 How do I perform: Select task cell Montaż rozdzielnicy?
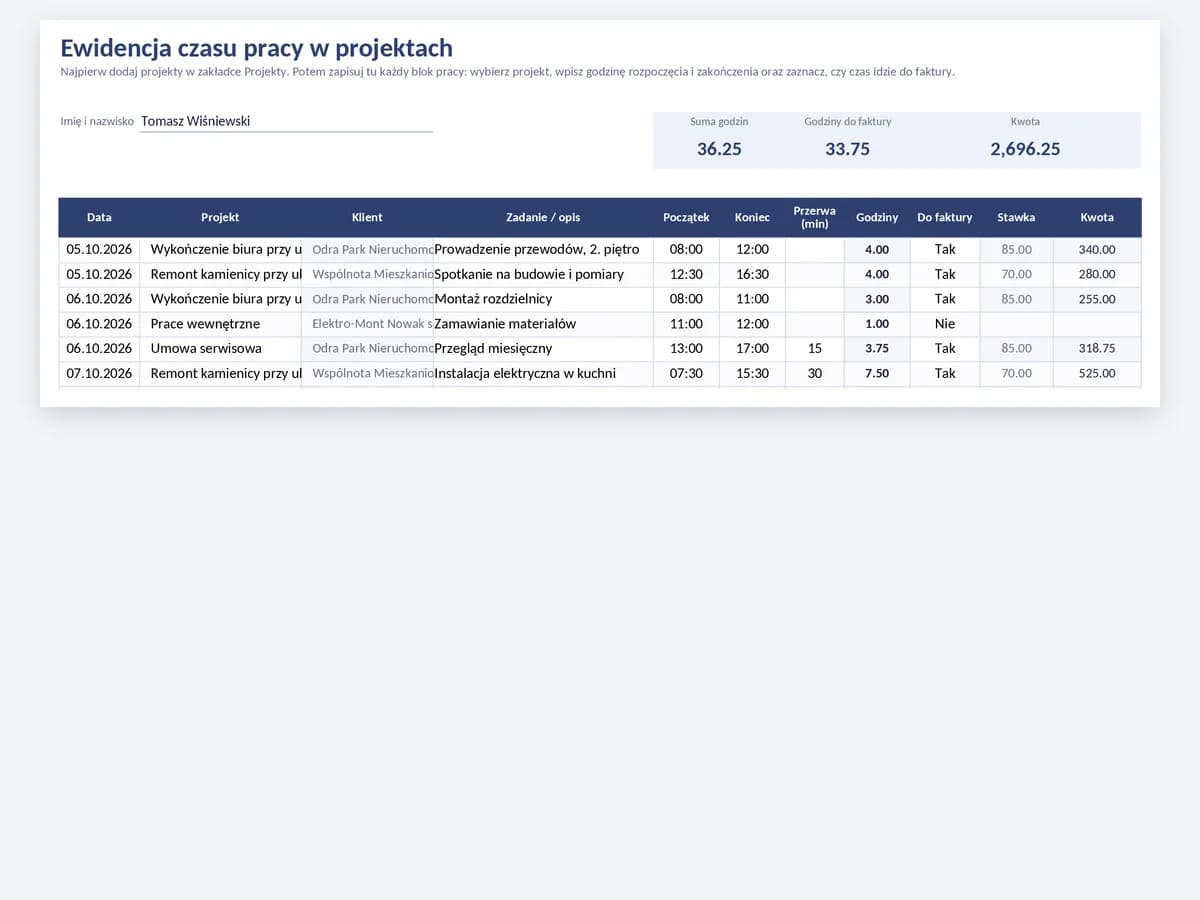tap(543, 299)
